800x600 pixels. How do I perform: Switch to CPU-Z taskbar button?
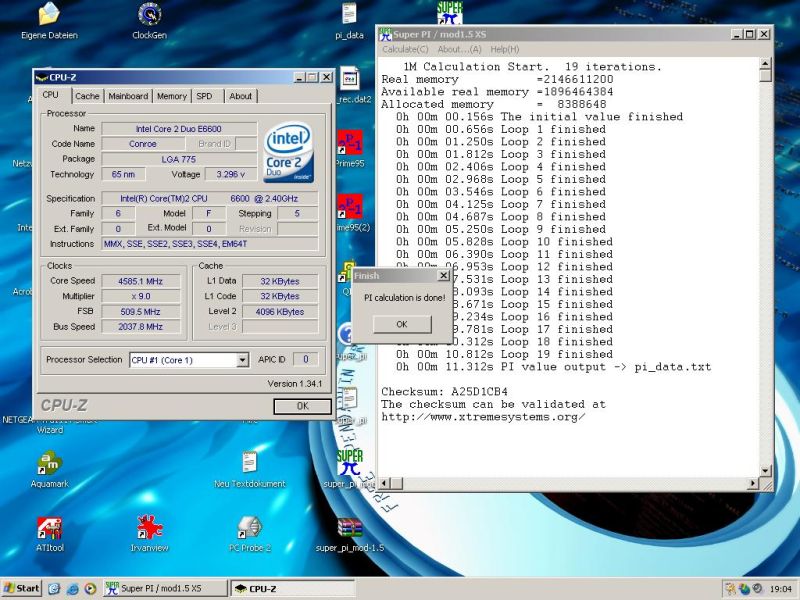click(292, 589)
